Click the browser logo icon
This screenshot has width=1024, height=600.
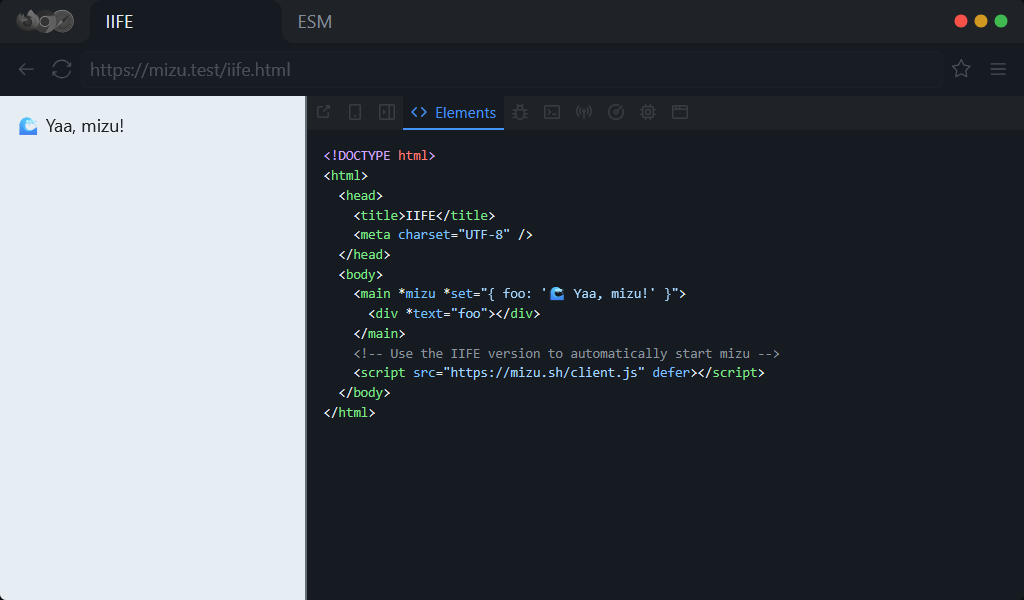point(44,21)
